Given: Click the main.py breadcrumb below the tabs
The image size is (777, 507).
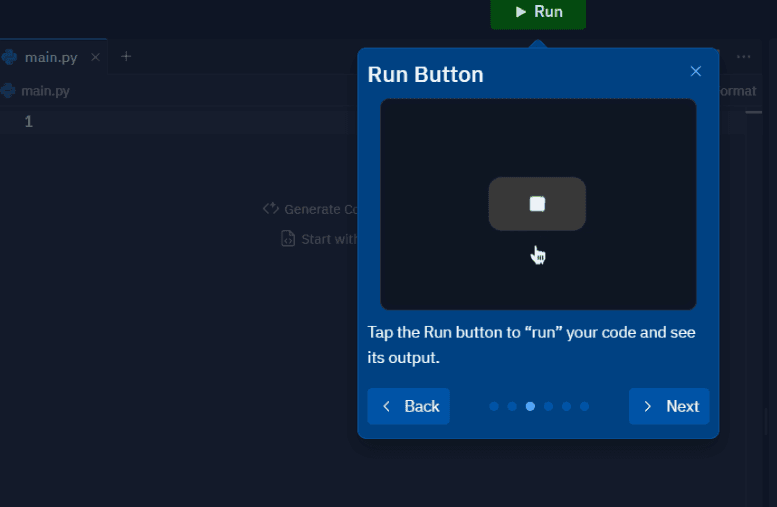Looking at the screenshot, I should click(x=45, y=91).
